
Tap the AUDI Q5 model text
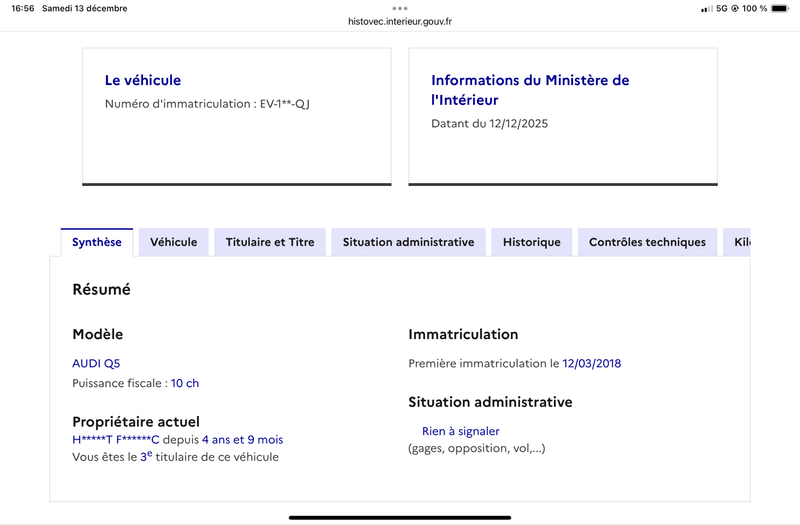(x=96, y=364)
